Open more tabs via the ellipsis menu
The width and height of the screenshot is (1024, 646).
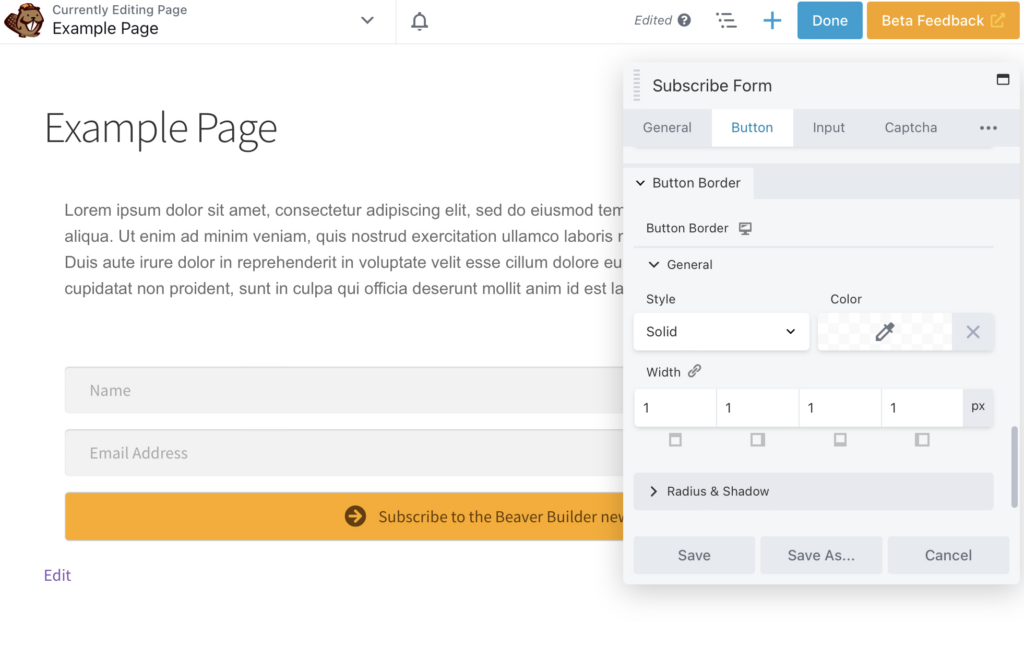click(x=988, y=127)
